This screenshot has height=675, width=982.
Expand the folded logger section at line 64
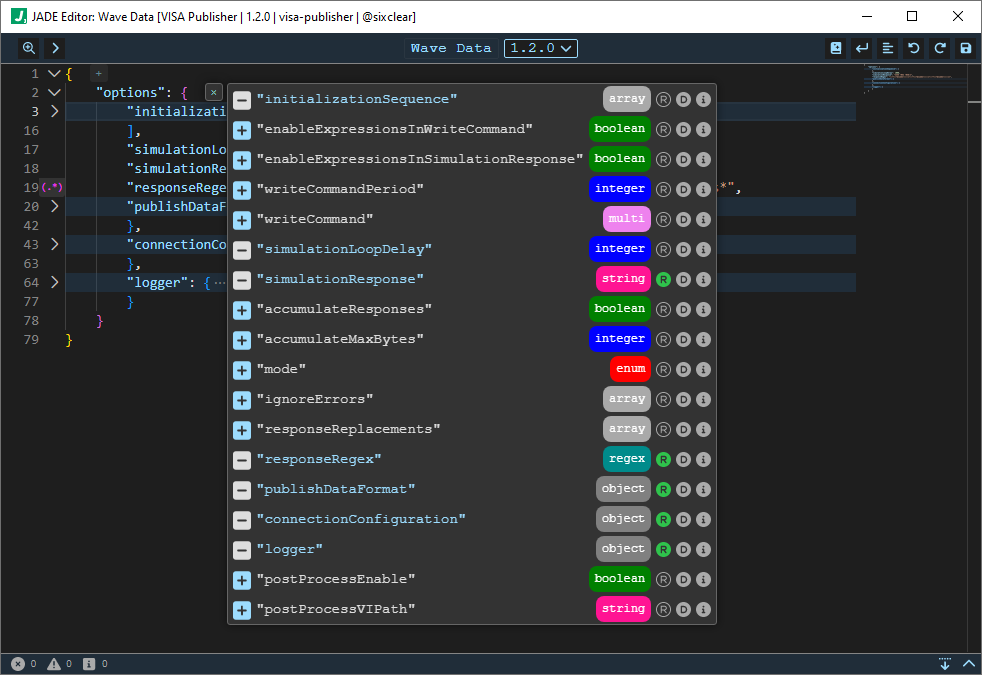coord(54,283)
